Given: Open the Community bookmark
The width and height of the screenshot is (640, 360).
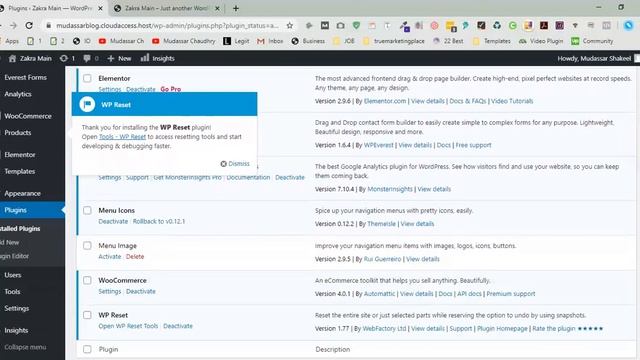Looking at the screenshot, I should (x=592, y=41).
